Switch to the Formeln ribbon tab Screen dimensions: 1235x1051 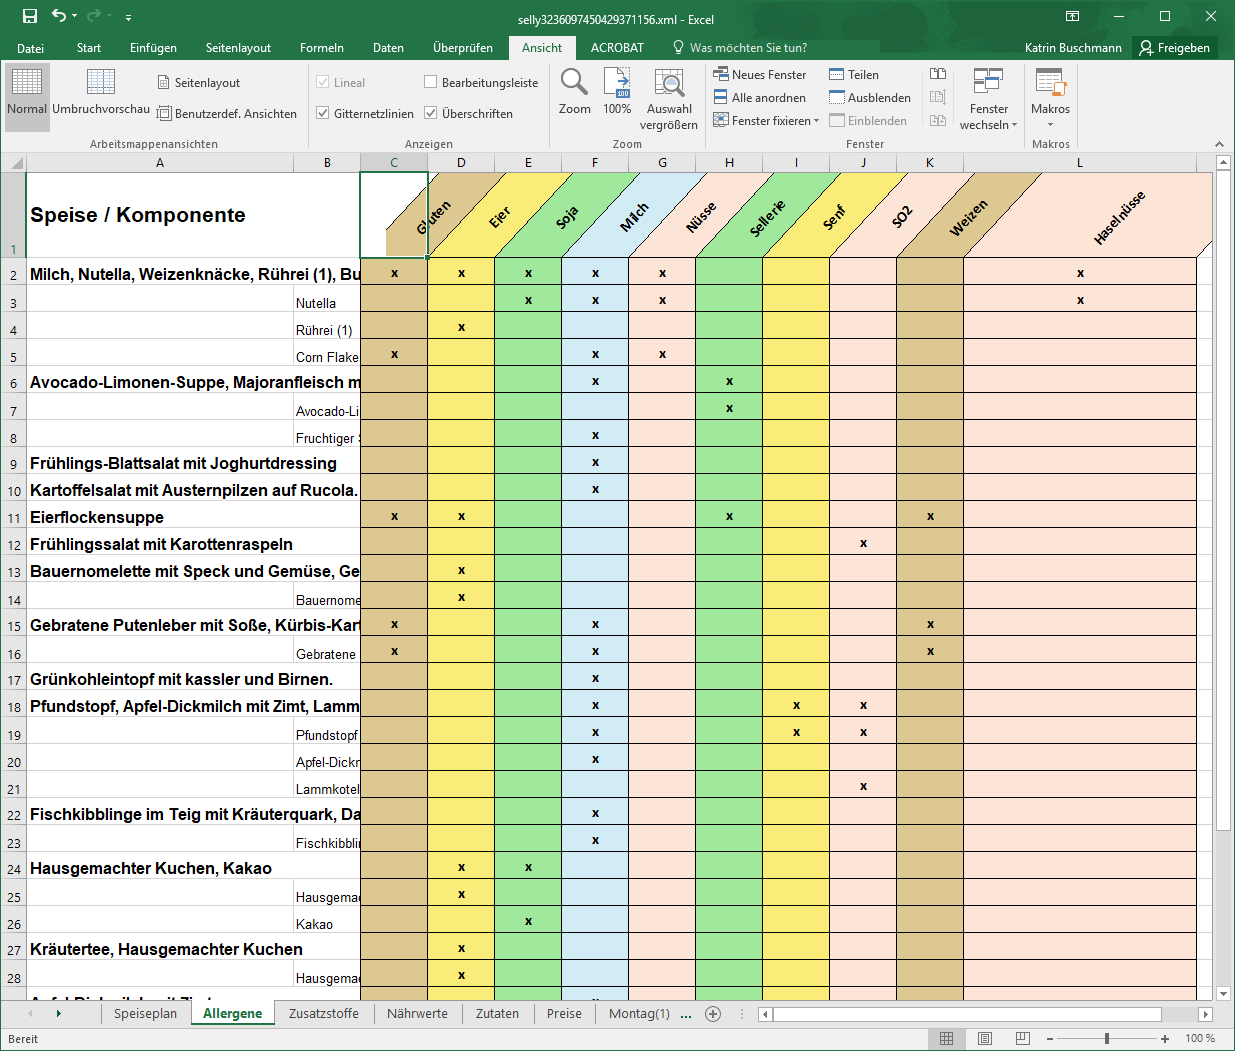coord(321,48)
